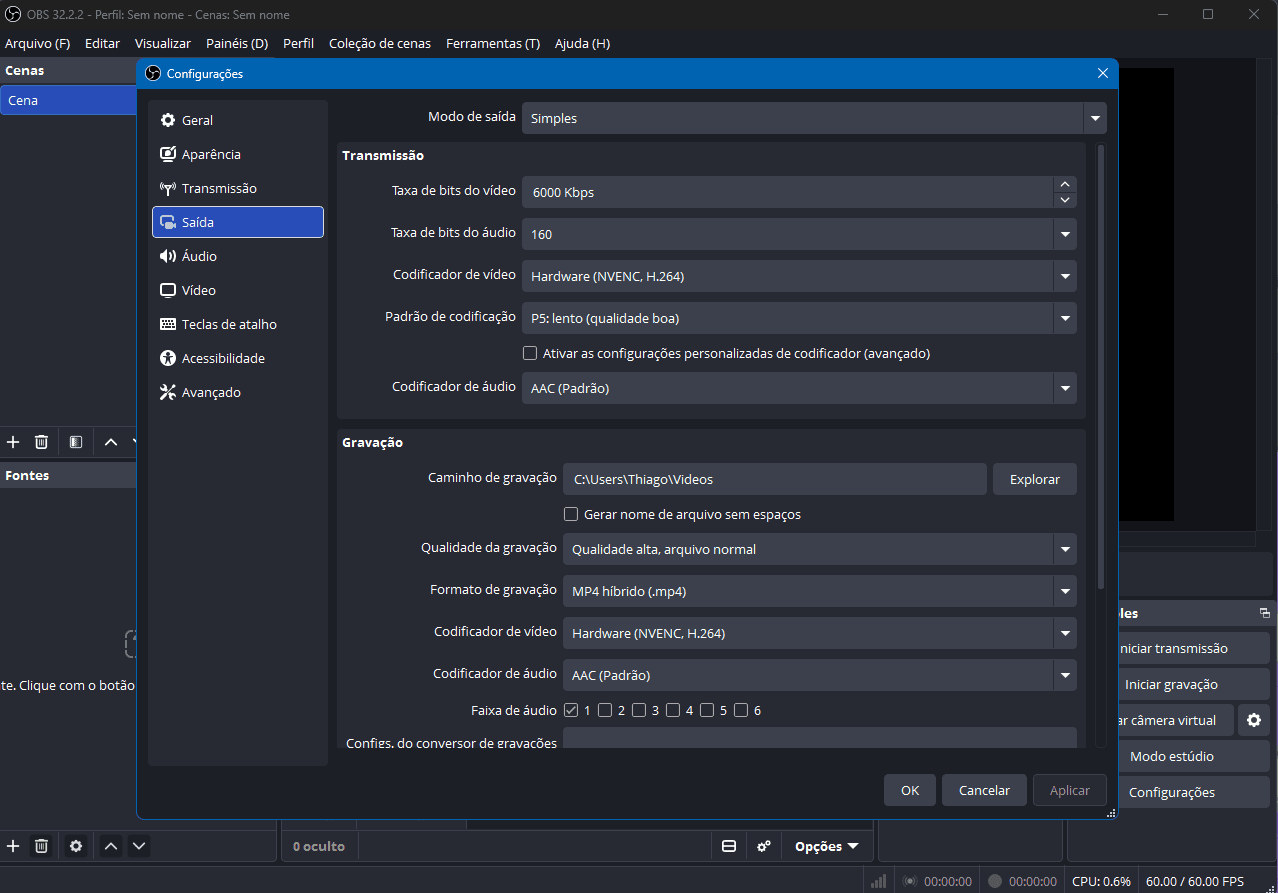Open advanced audio properties gears icon
Image resolution: width=1278 pixels, height=893 pixels.
click(x=764, y=846)
